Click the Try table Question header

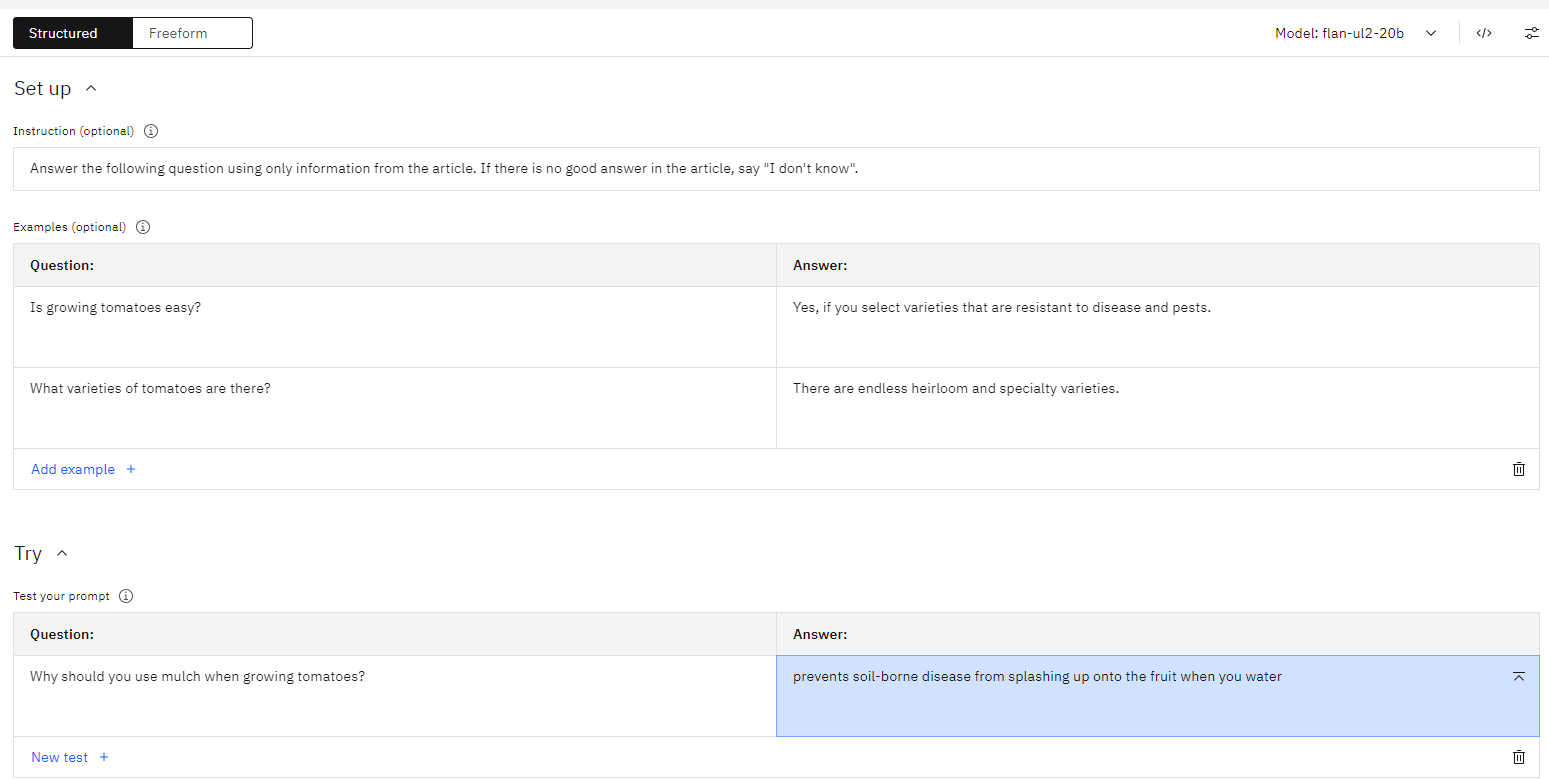point(395,634)
